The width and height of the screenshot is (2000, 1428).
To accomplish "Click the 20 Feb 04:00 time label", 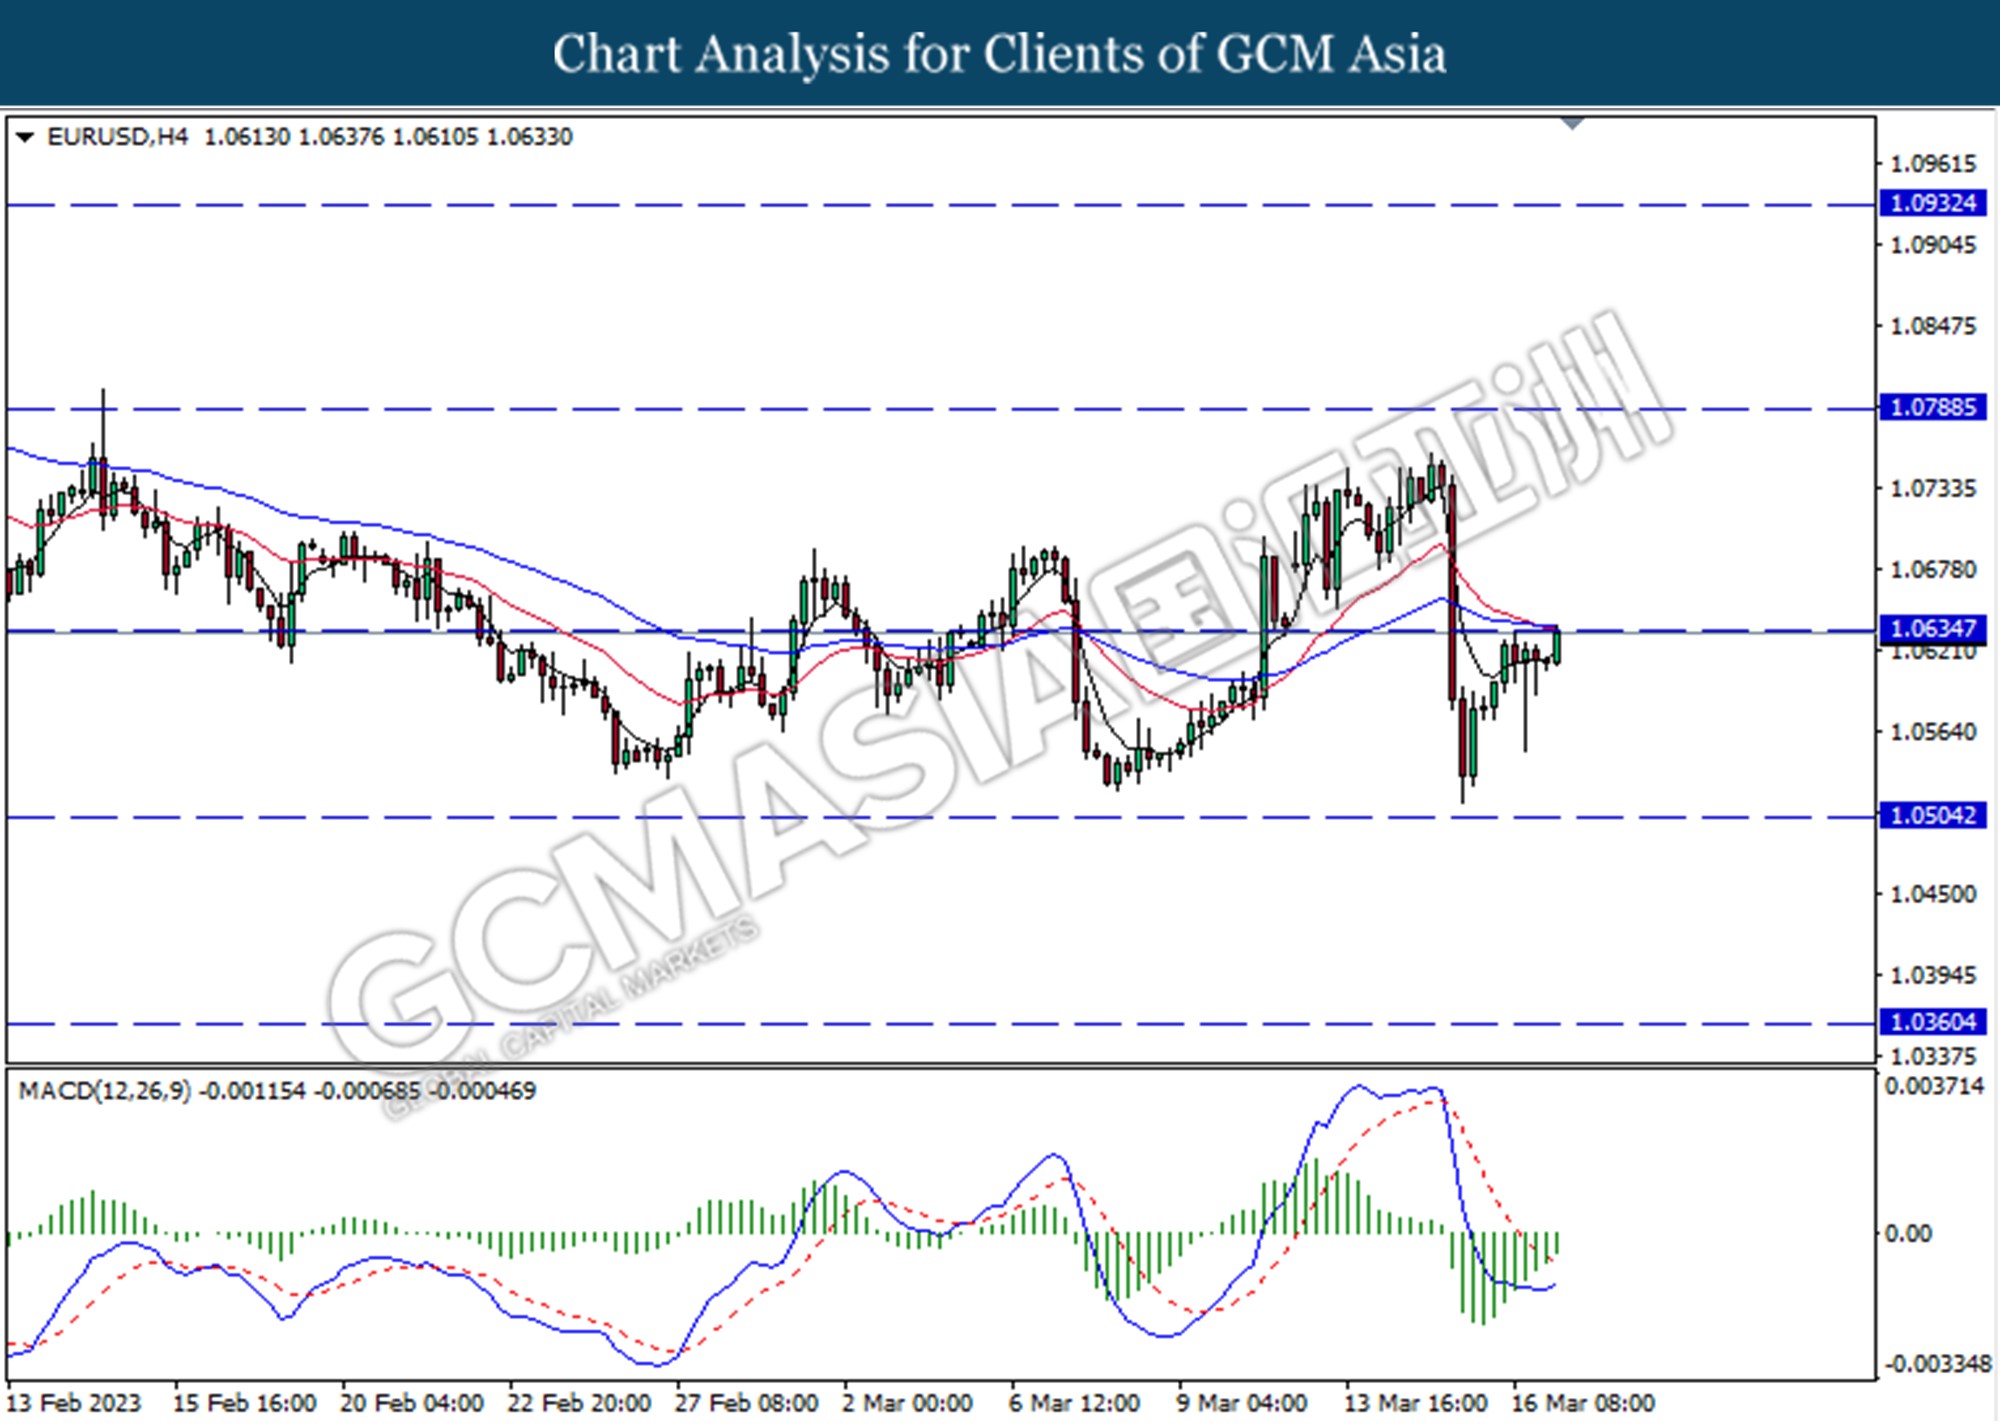I will coord(412,1403).
